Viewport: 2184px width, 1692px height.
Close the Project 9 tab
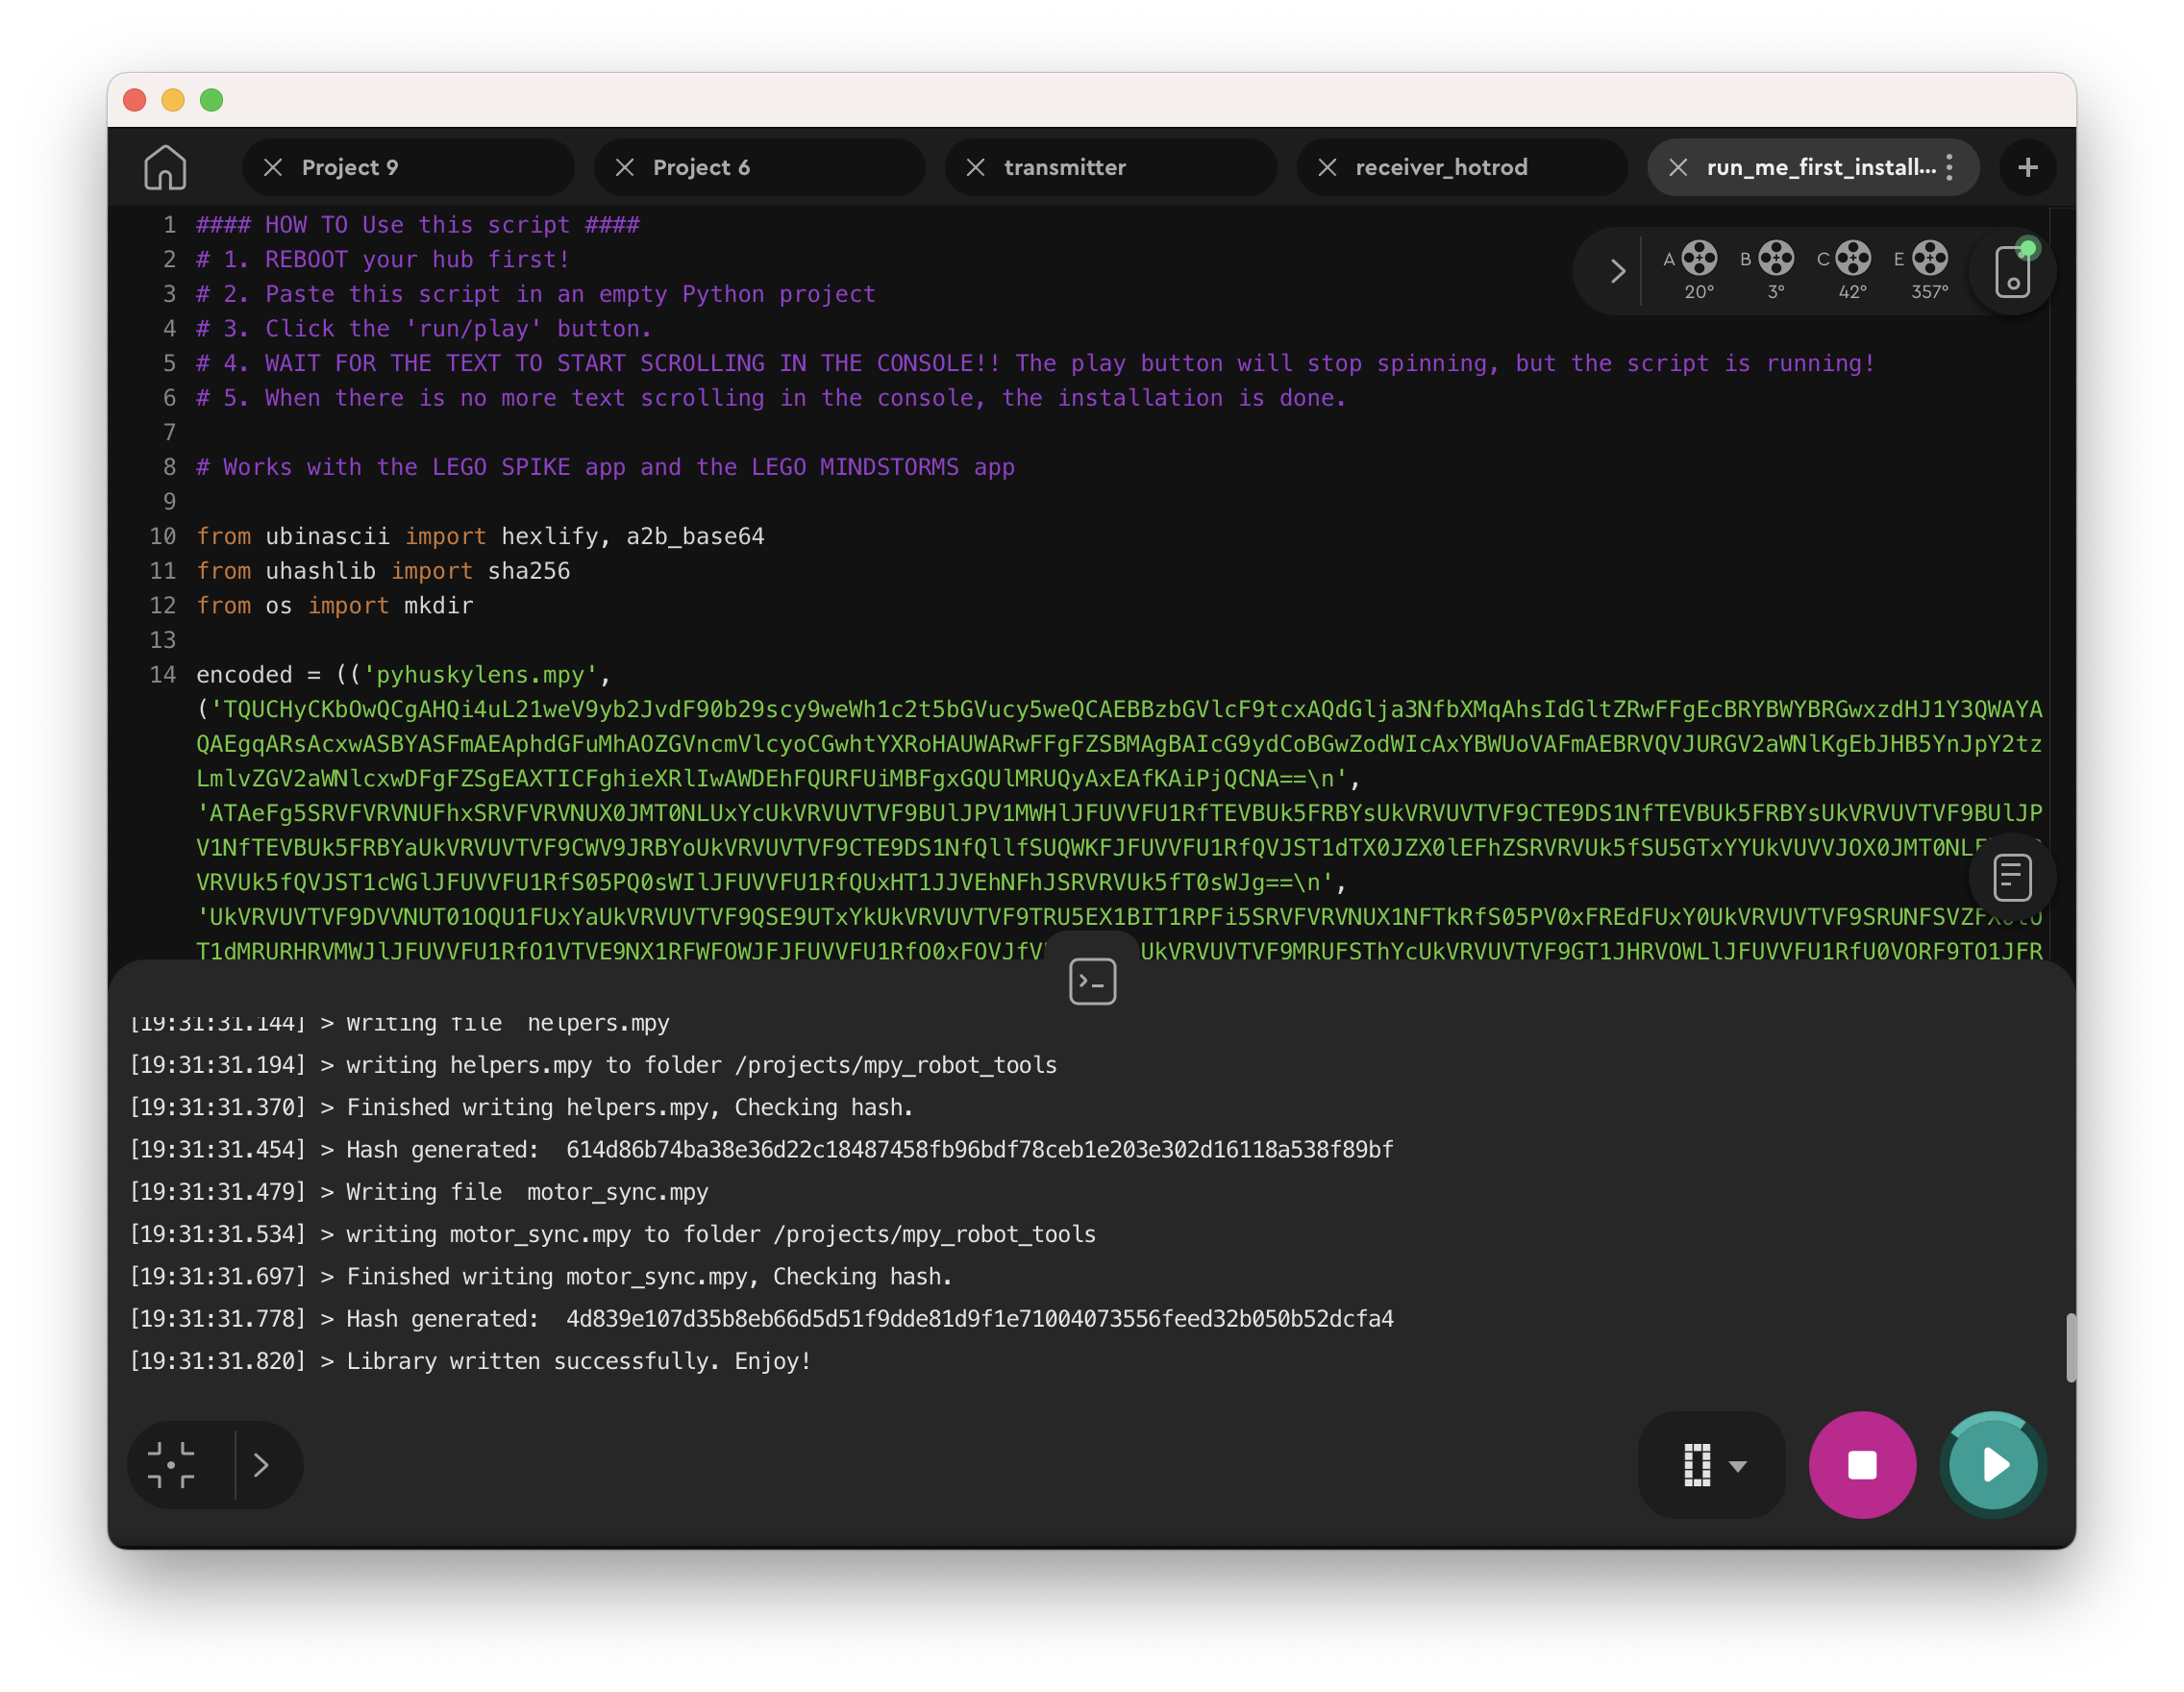pyautogui.click(x=273, y=167)
